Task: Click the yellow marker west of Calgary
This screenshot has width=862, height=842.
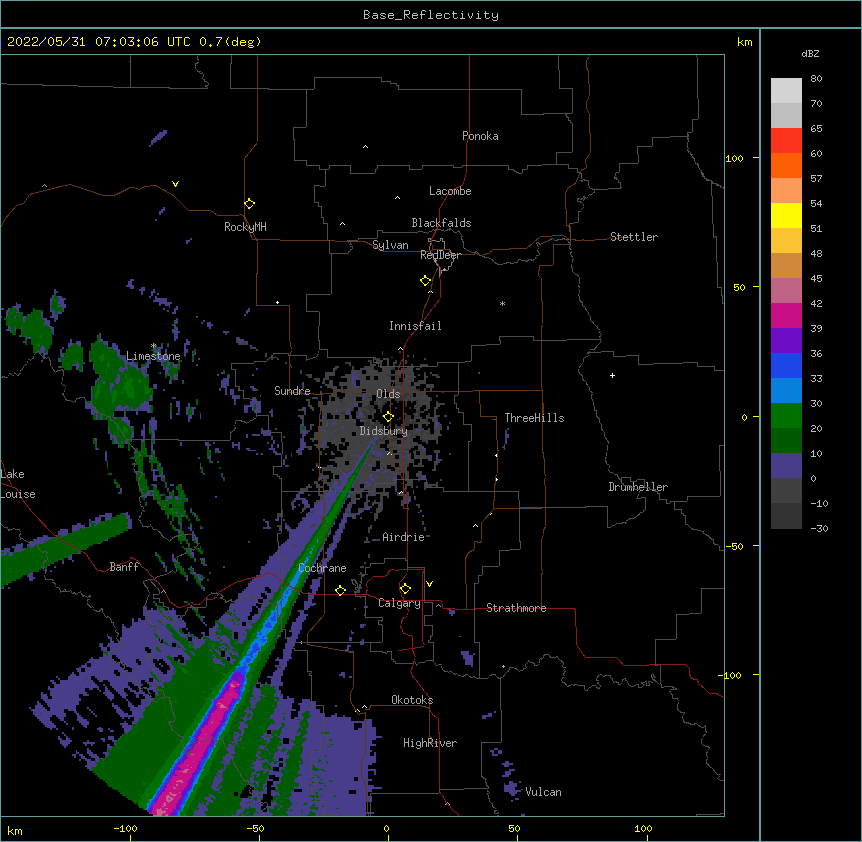Action: pyautogui.click(x=340, y=590)
